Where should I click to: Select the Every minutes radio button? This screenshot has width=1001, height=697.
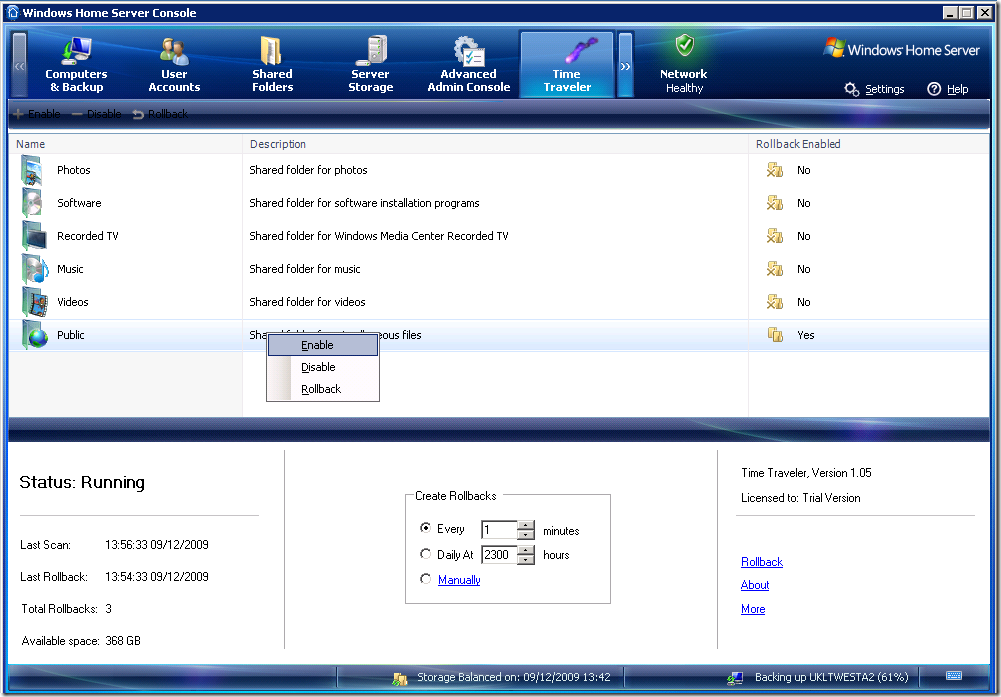425,528
